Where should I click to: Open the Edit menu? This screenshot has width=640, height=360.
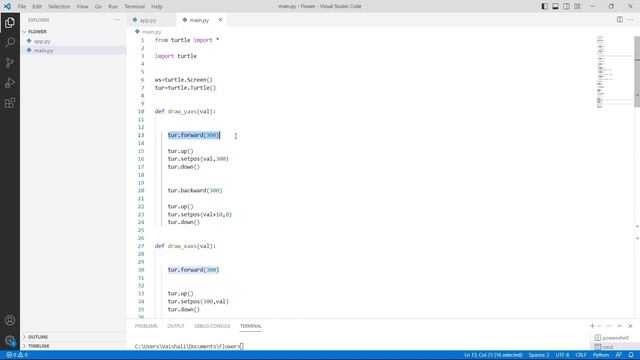point(37,7)
